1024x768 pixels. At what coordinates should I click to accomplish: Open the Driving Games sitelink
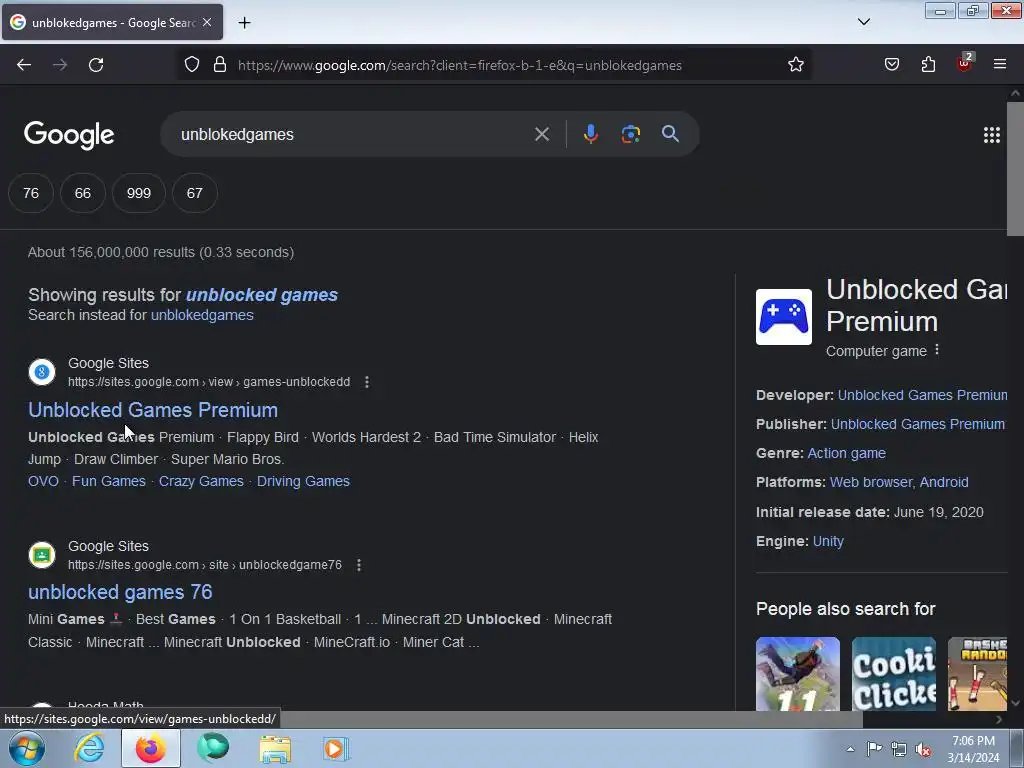303,481
